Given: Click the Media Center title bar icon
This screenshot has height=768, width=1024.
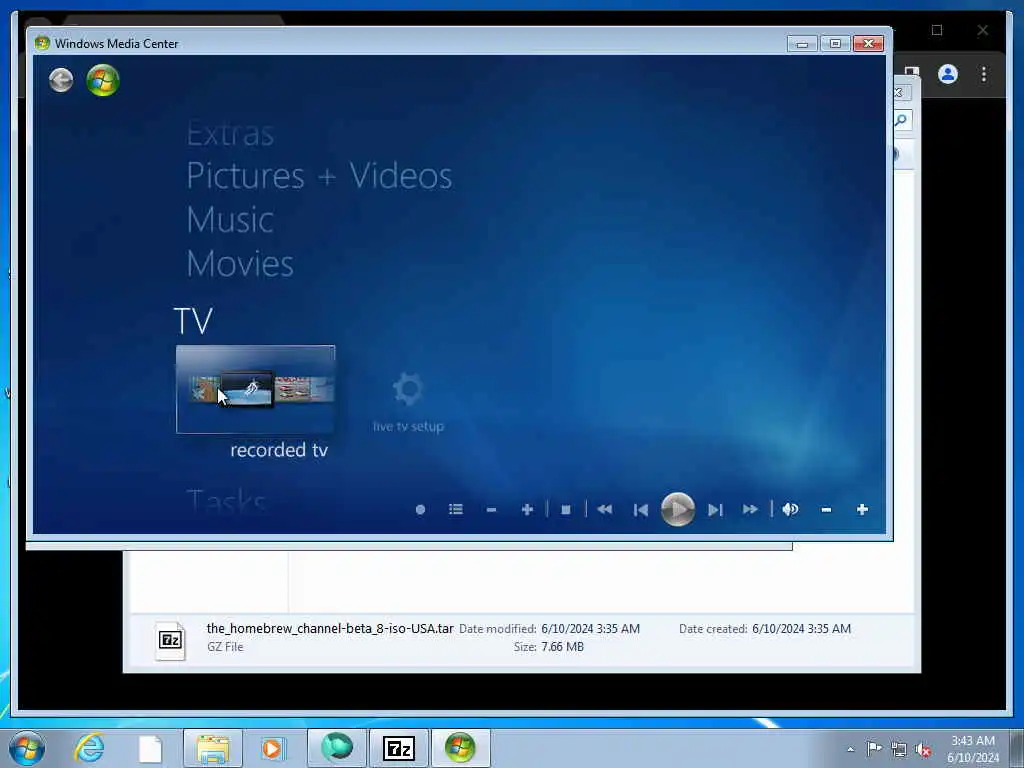Looking at the screenshot, I should click(x=42, y=43).
